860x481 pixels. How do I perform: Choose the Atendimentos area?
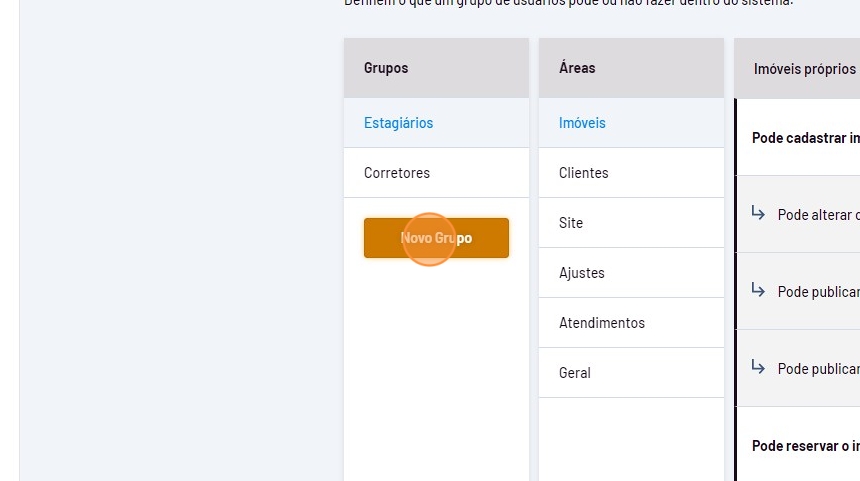[x=601, y=323]
